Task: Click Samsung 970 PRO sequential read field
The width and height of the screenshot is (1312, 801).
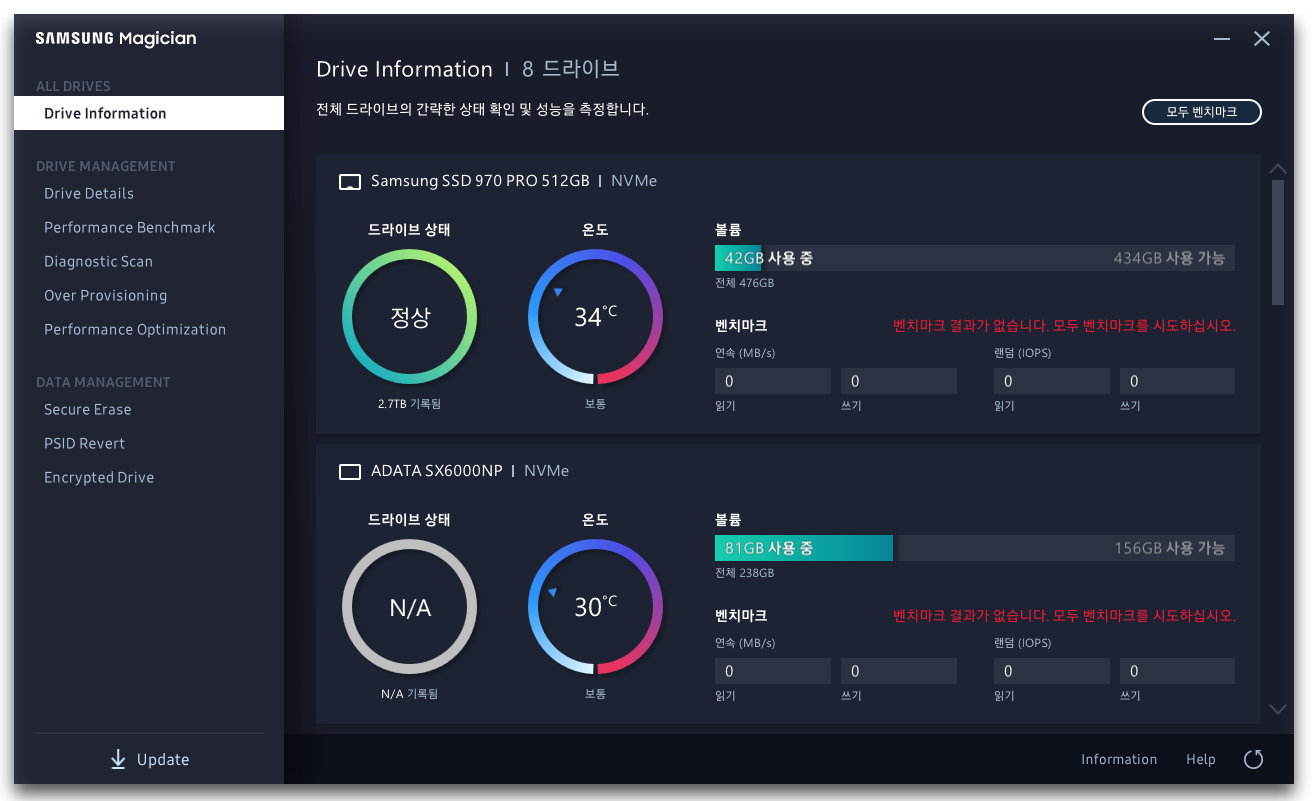Action: (773, 381)
